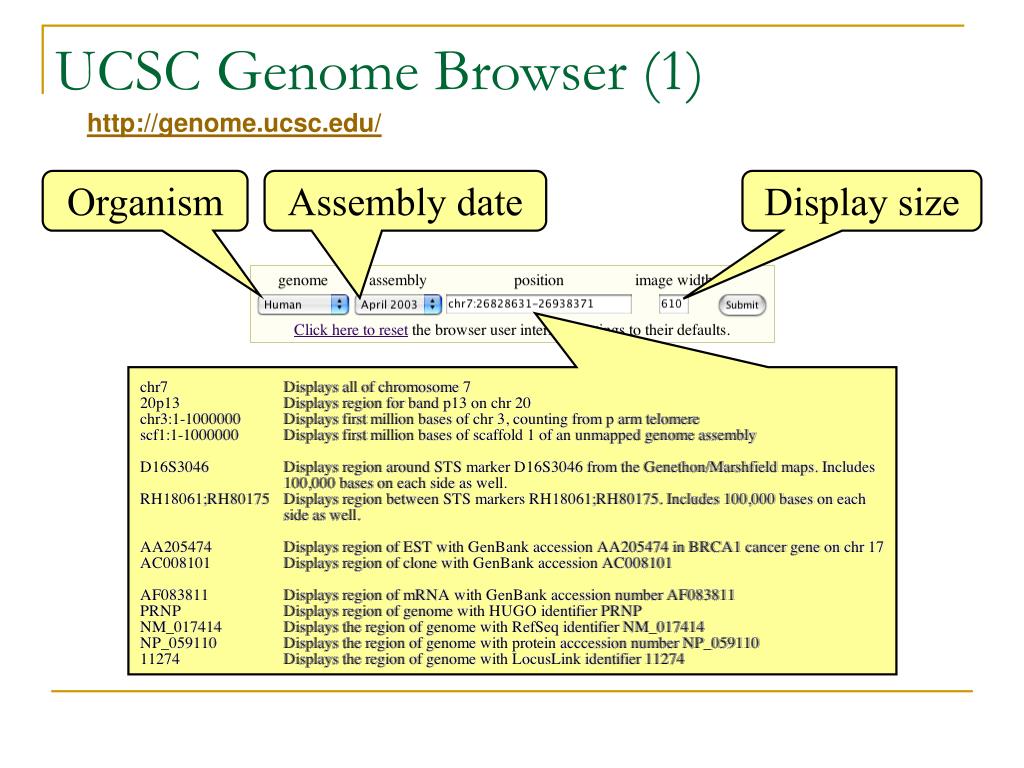
Task: Click the example query 'D16S3046'
Action: pyautogui.click(x=174, y=467)
